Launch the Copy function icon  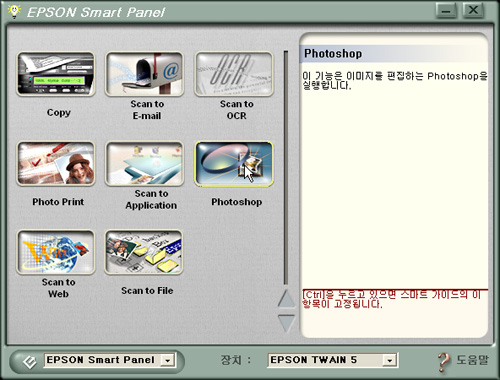(x=56, y=74)
